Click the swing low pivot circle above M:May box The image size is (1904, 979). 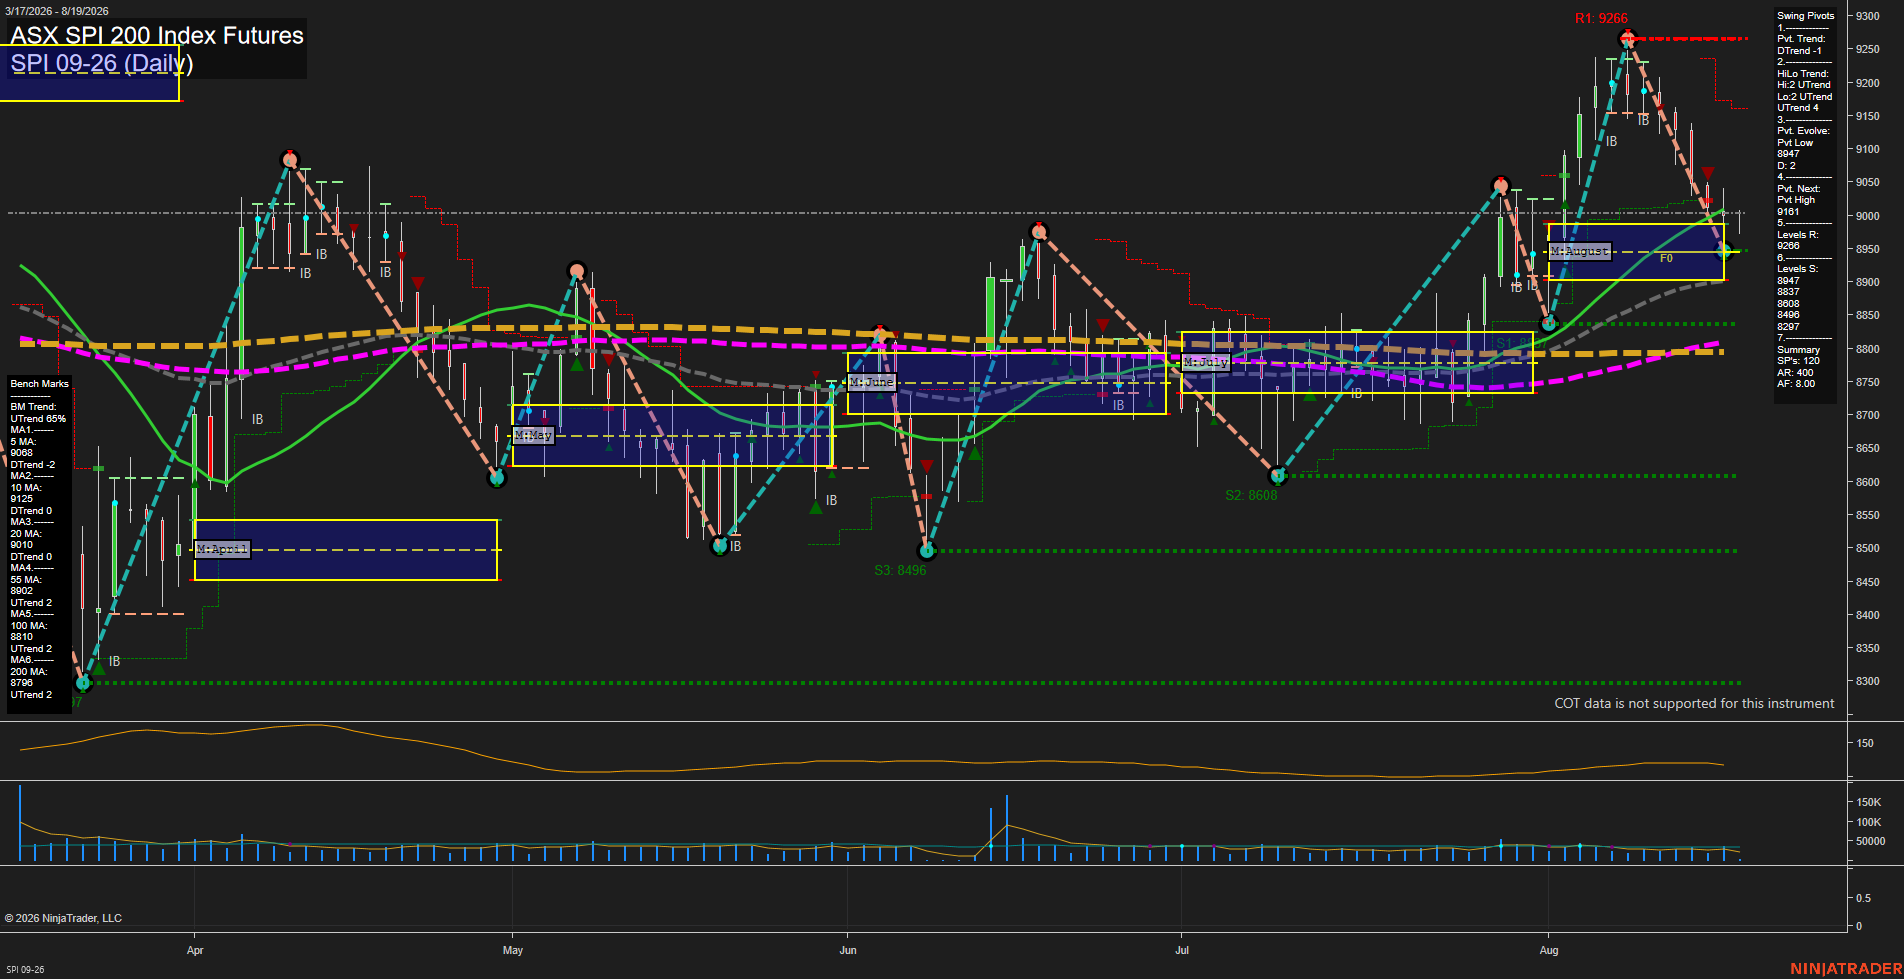pos(497,478)
